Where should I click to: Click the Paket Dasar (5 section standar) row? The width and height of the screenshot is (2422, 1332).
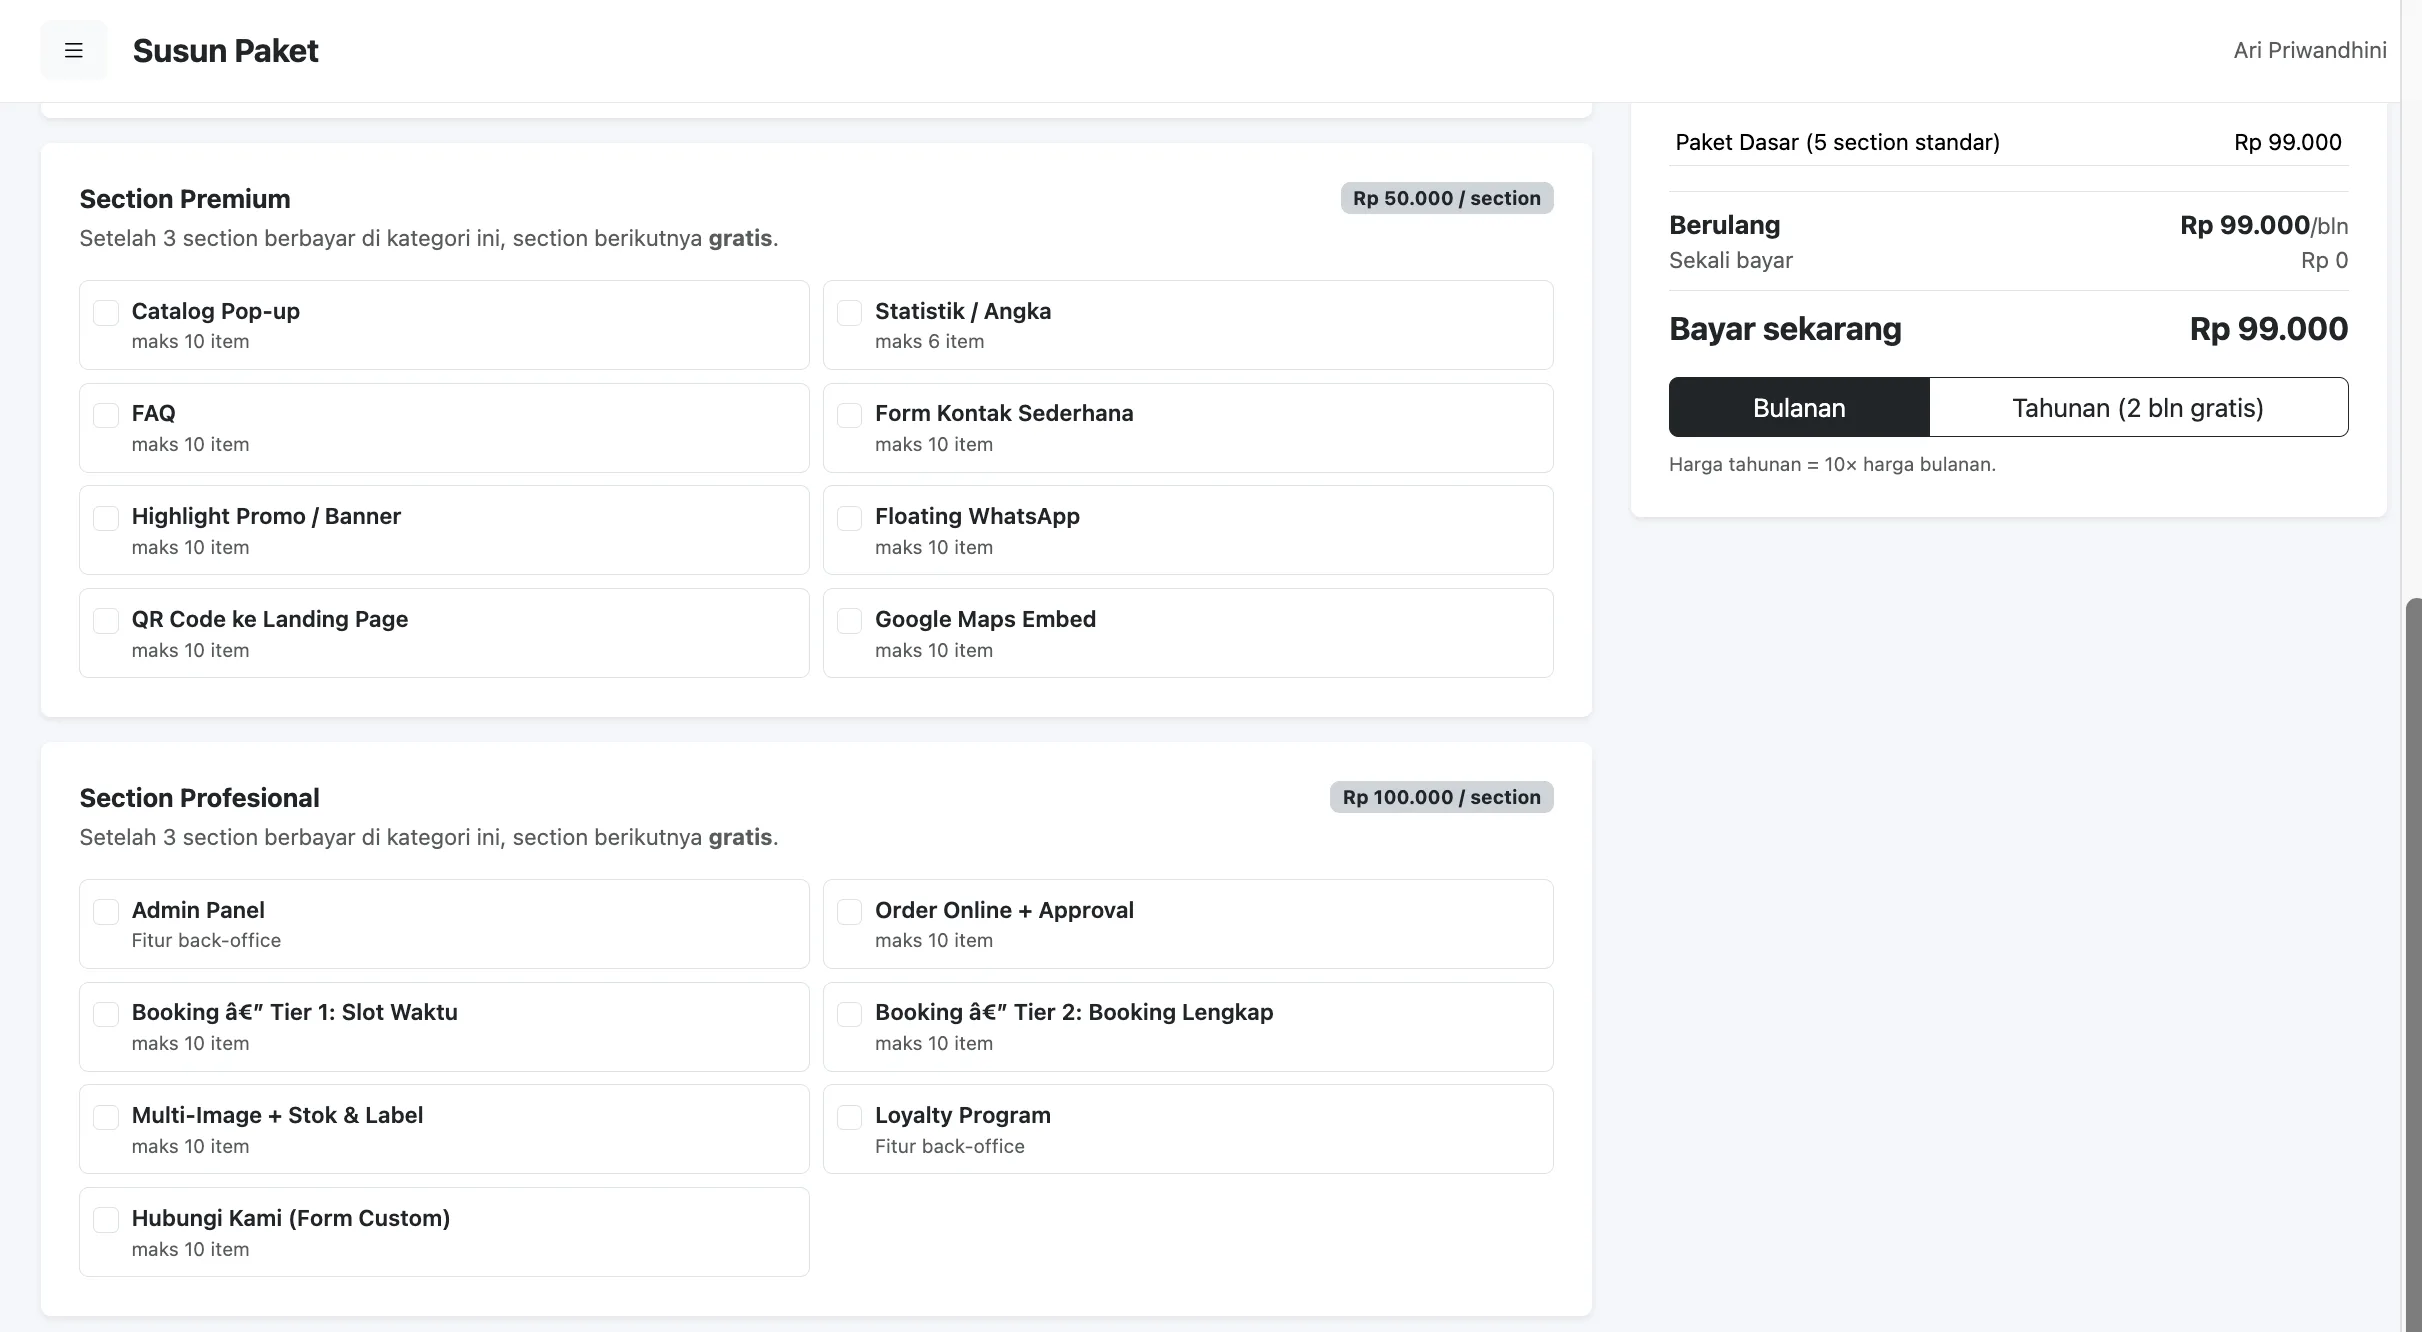pos(2009,142)
